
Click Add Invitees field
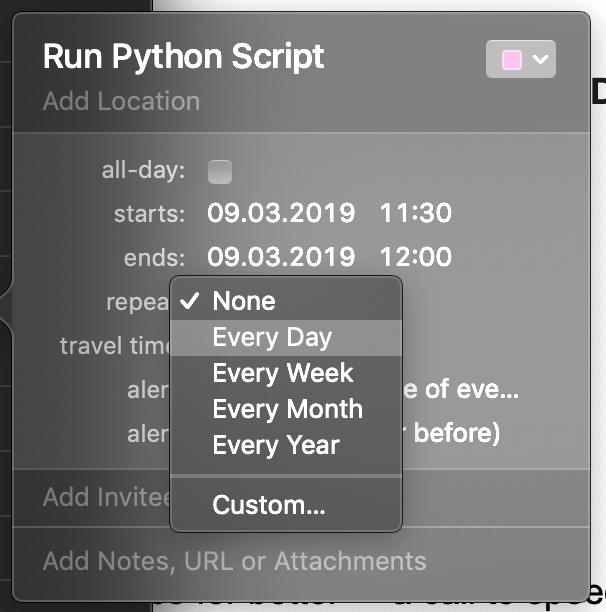(x=107, y=497)
